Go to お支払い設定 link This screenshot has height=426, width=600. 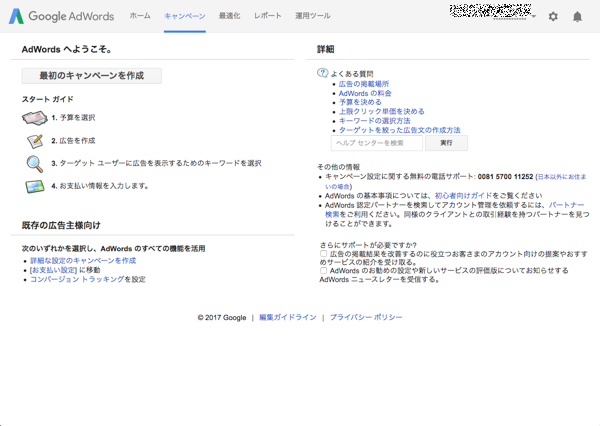click(54, 270)
